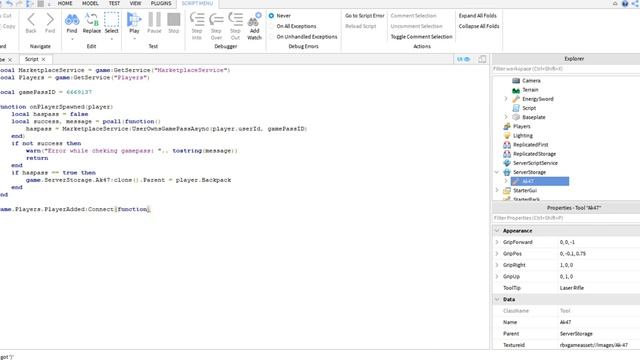Open the HOME ribbon tab
The height and width of the screenshot is (360, 640).
click(x=65, y=3)
